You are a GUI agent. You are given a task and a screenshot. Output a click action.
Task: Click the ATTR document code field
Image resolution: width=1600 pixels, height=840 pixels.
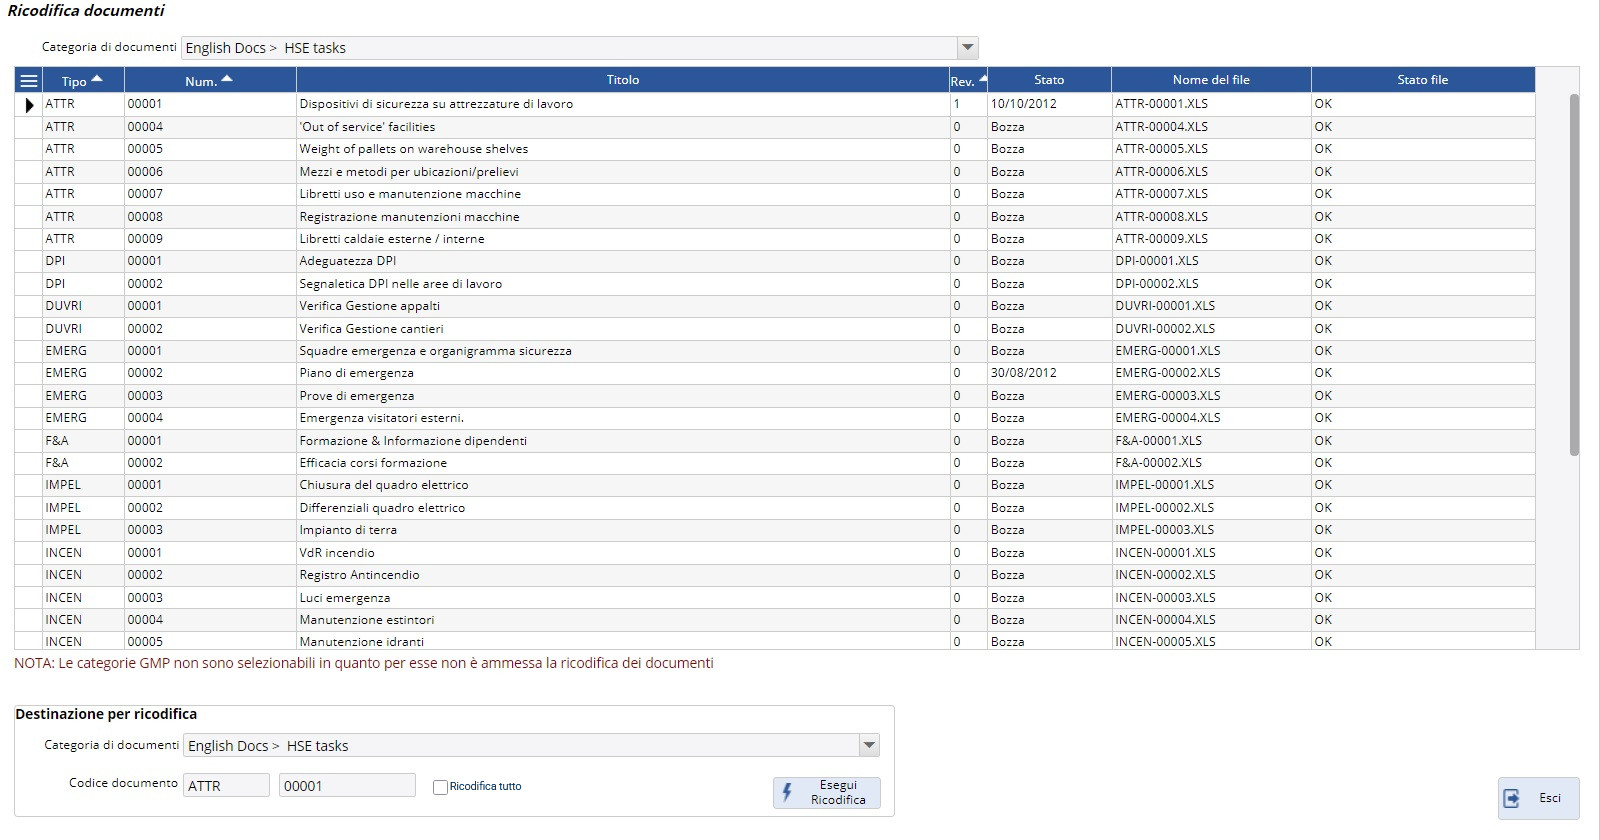pos(226,786)
